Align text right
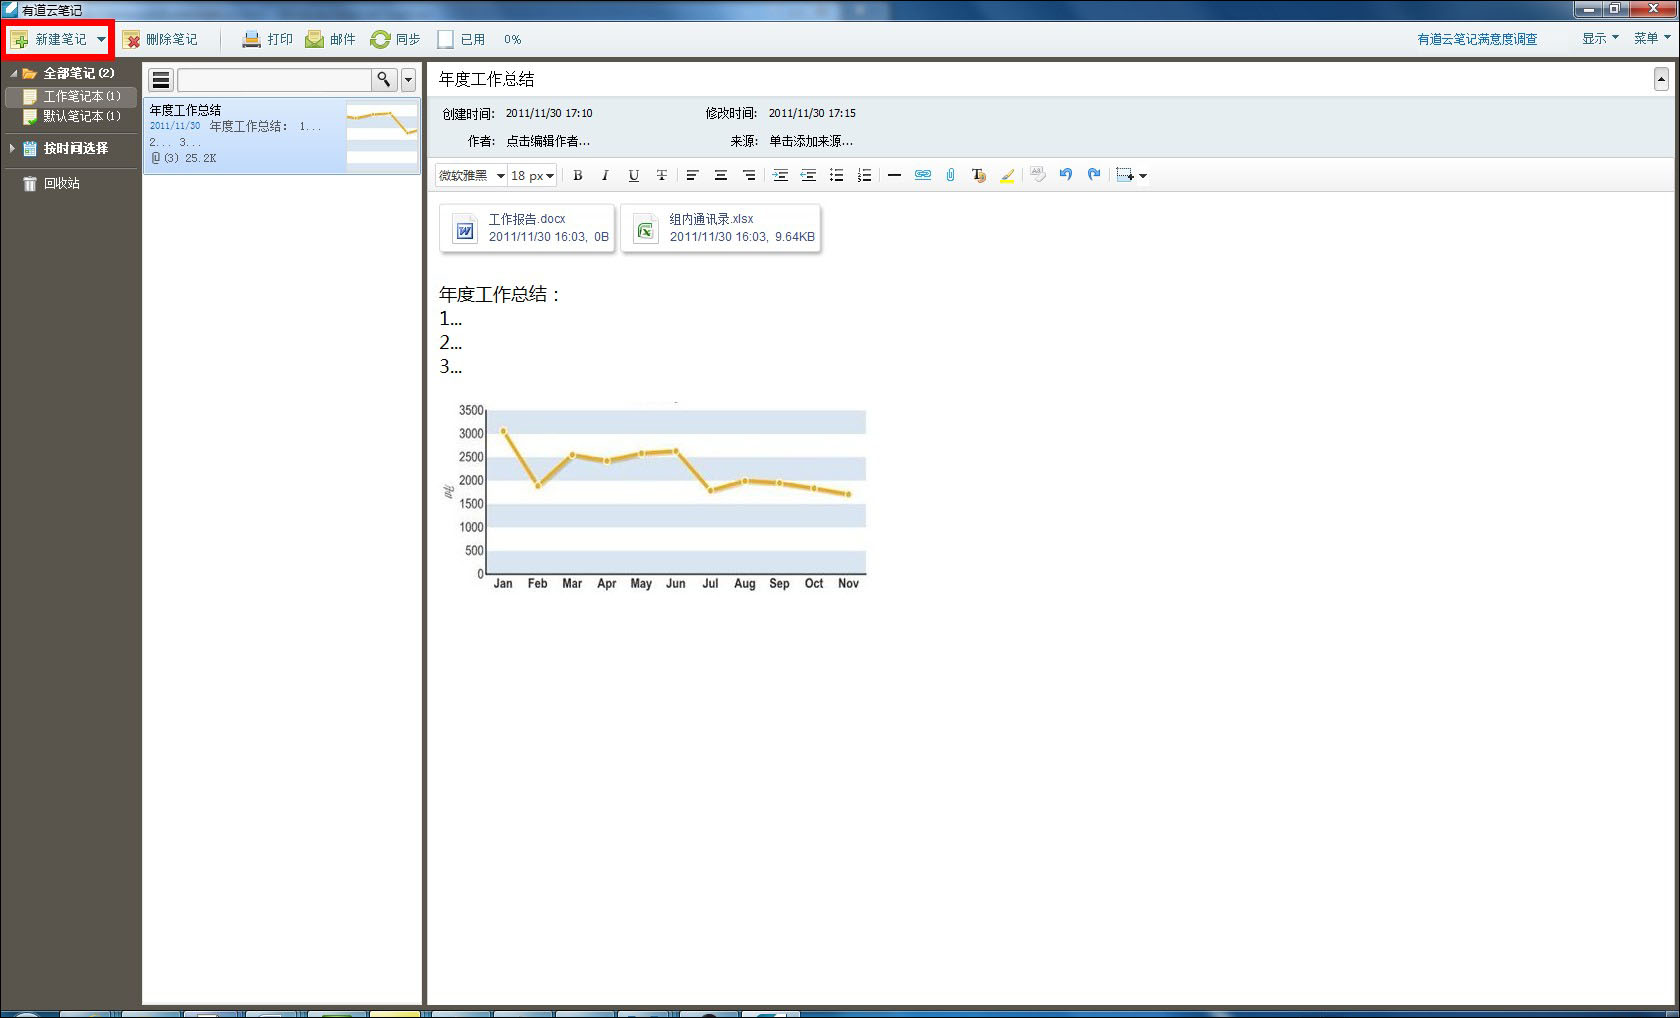Image resolution: width=1680 pixels, height=1018 pixels. 748,176
